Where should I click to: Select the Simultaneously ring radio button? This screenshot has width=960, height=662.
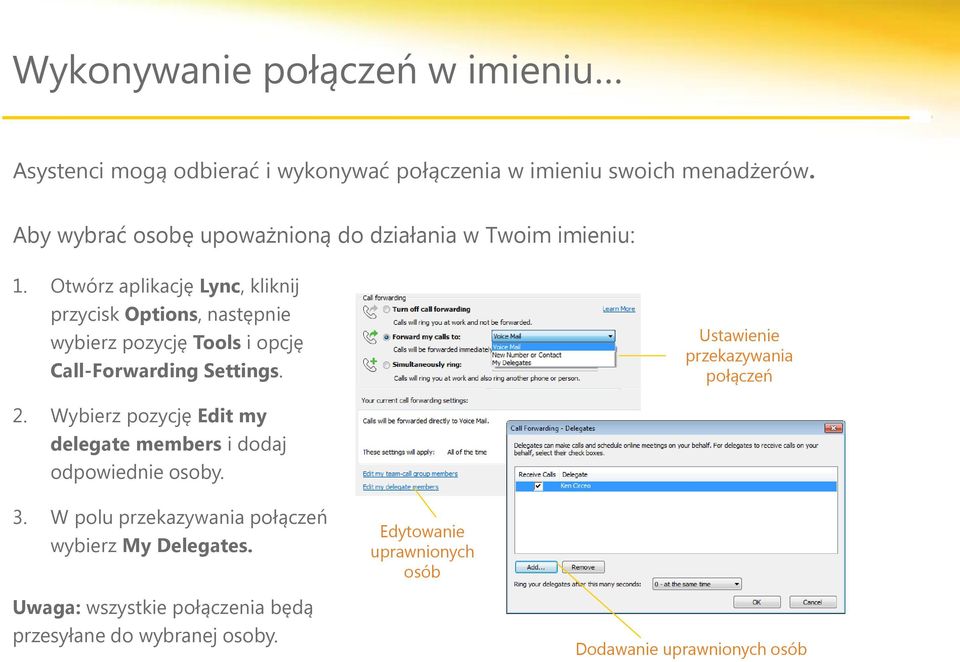click(x=386, y=364)
